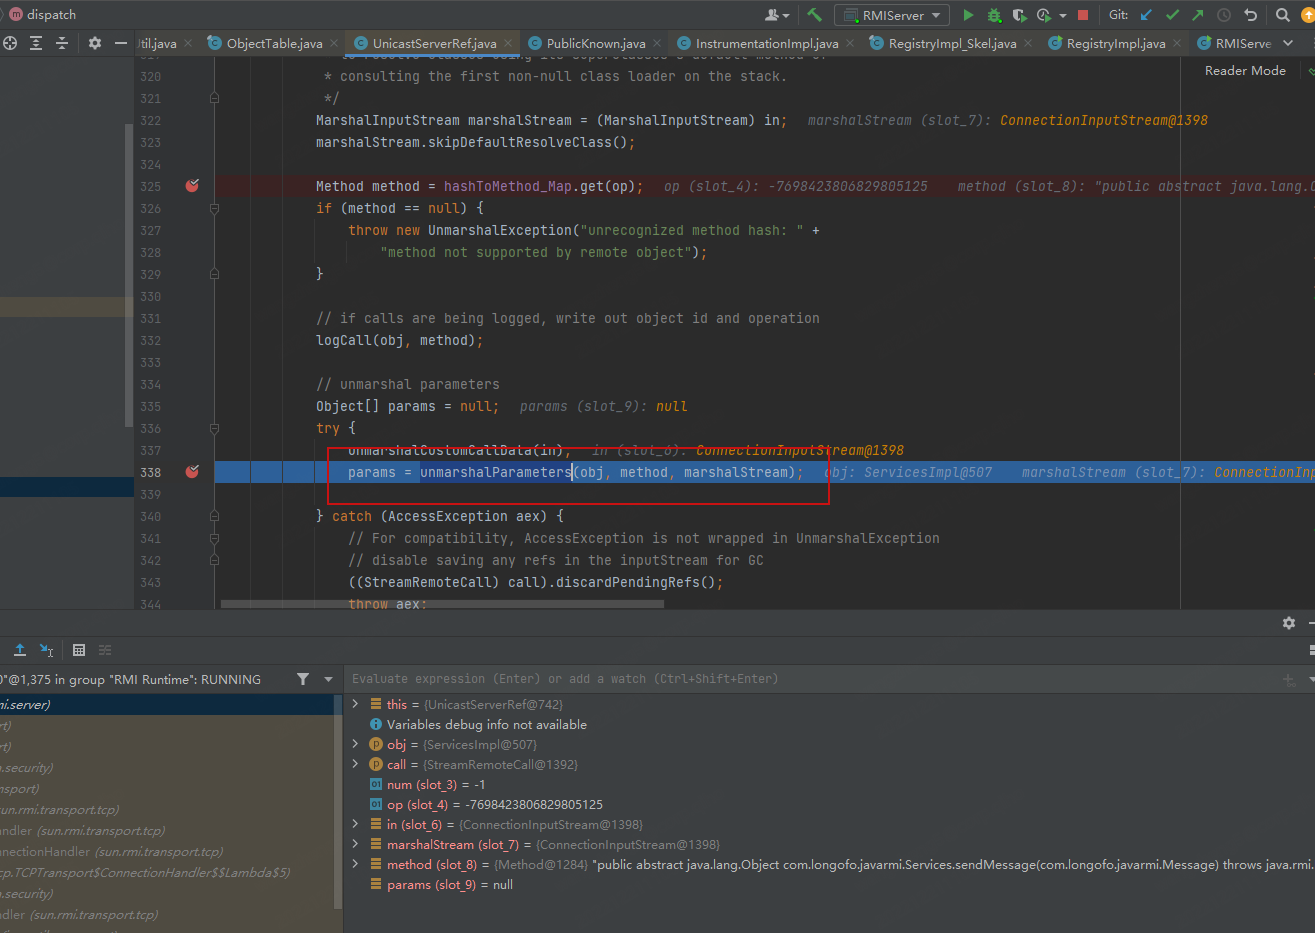Image resolution: width=1315 pixels, height=933 pixels.
Task: Toggle code fold marker at line 321
Action: [214, 98]
